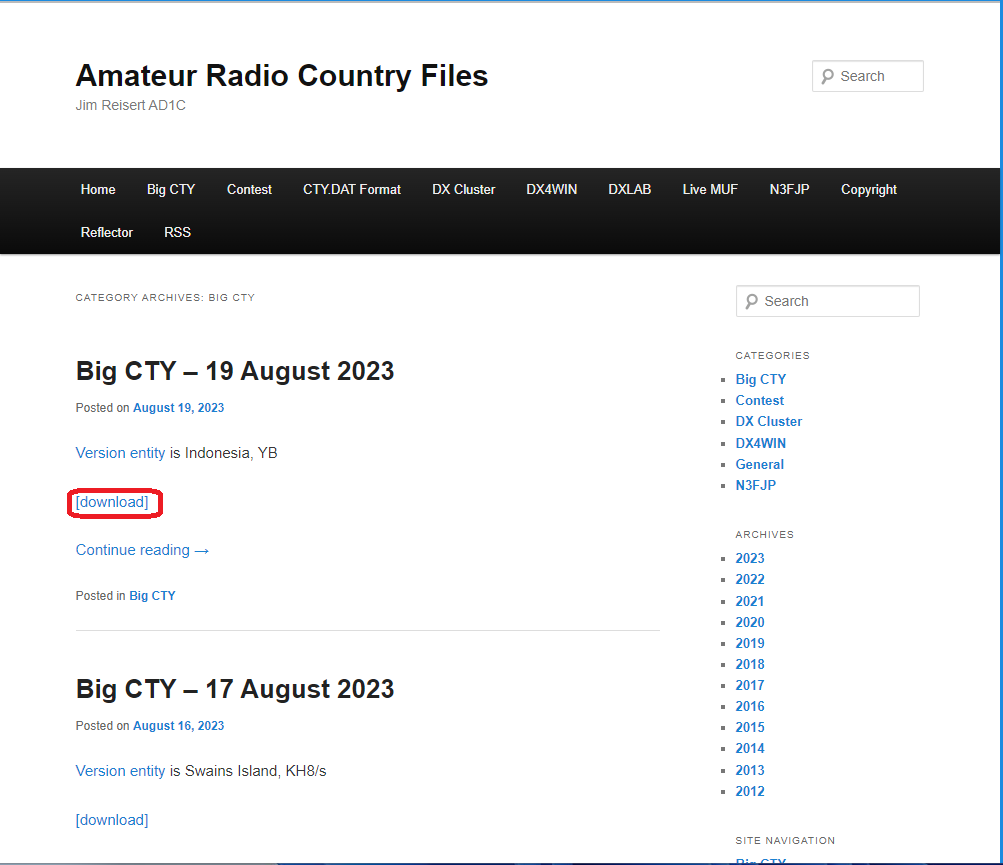The height and width of the screenshot is (865, 1003).
Task: Open the RSS feed menu item
Action: click(177, 232)
